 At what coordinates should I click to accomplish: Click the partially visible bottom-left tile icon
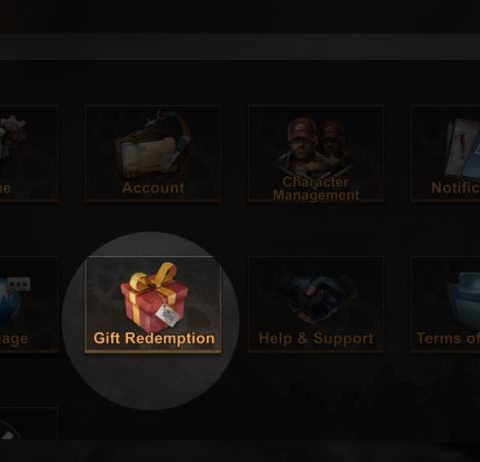[x=11, y=430]
